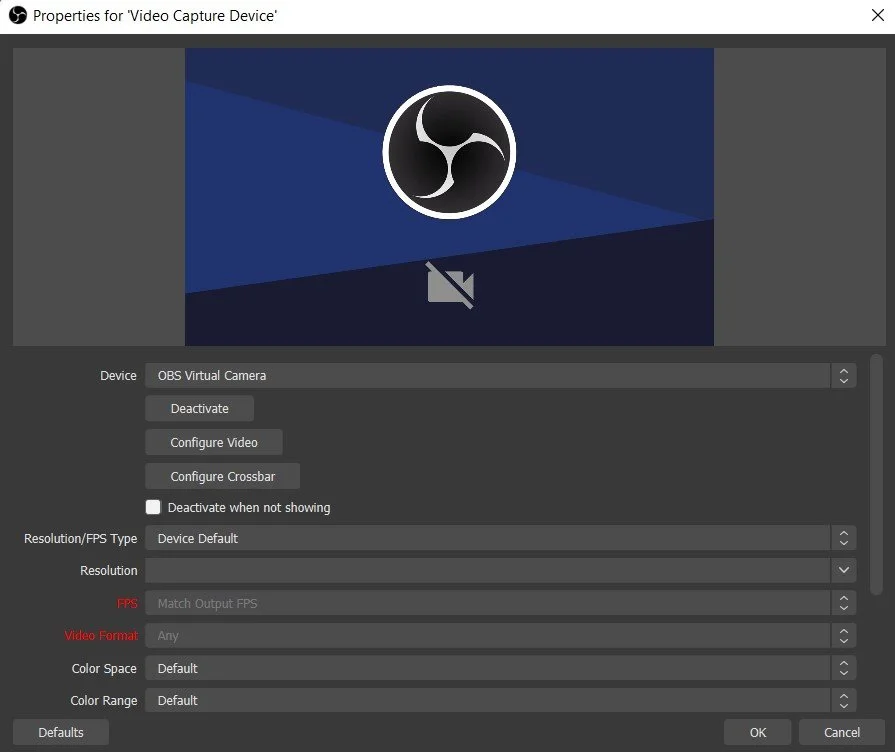This screenshot has height=752, width=895.
Task: Click the empty Resolution input field
Action: click(x=488, y=570)
